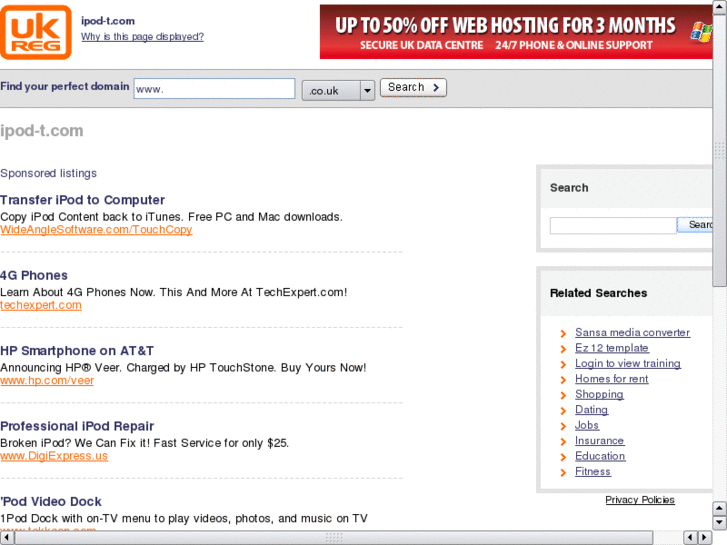Viewport: 727px width, 545px height.
Task: Open 'Professional iPod Repair' listing
Action: tap(77, 426)
